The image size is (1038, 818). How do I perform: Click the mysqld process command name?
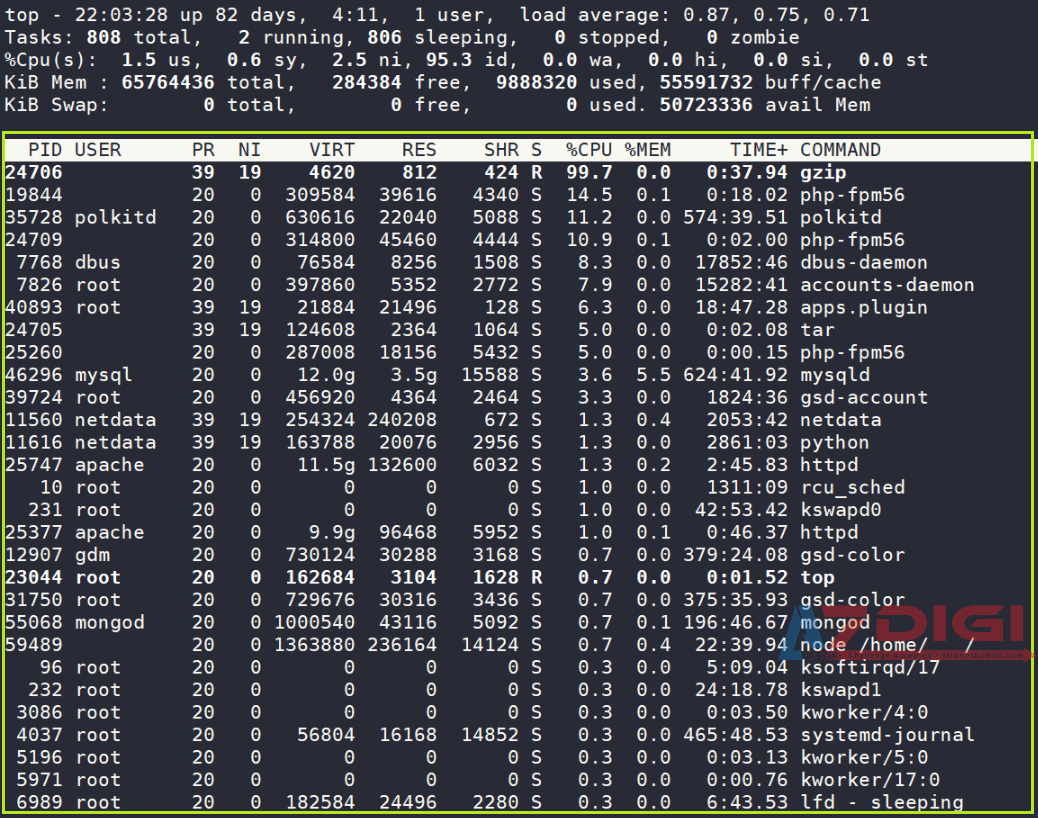834,375
